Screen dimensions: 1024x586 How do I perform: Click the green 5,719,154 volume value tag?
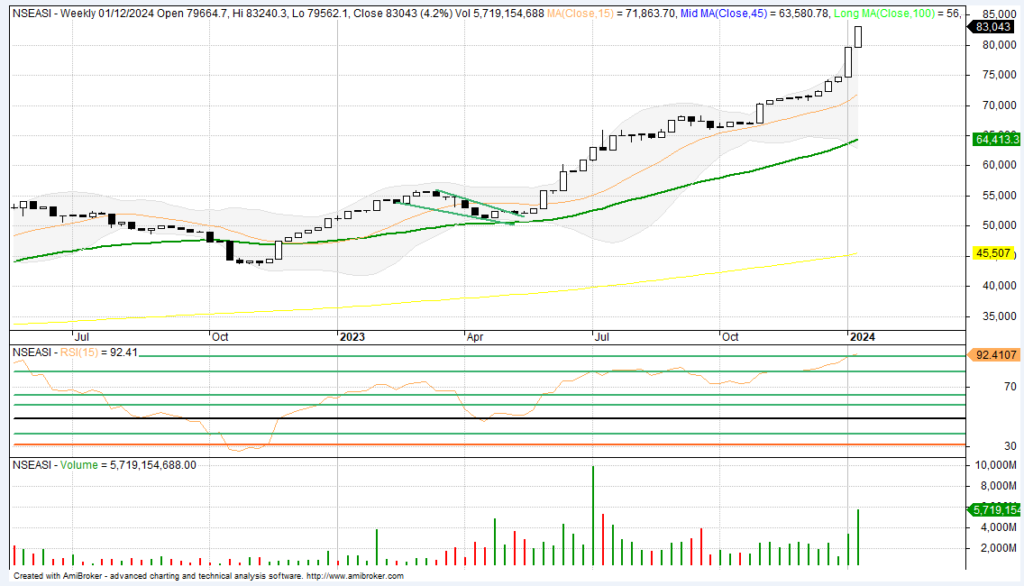(x=994, y=510)
